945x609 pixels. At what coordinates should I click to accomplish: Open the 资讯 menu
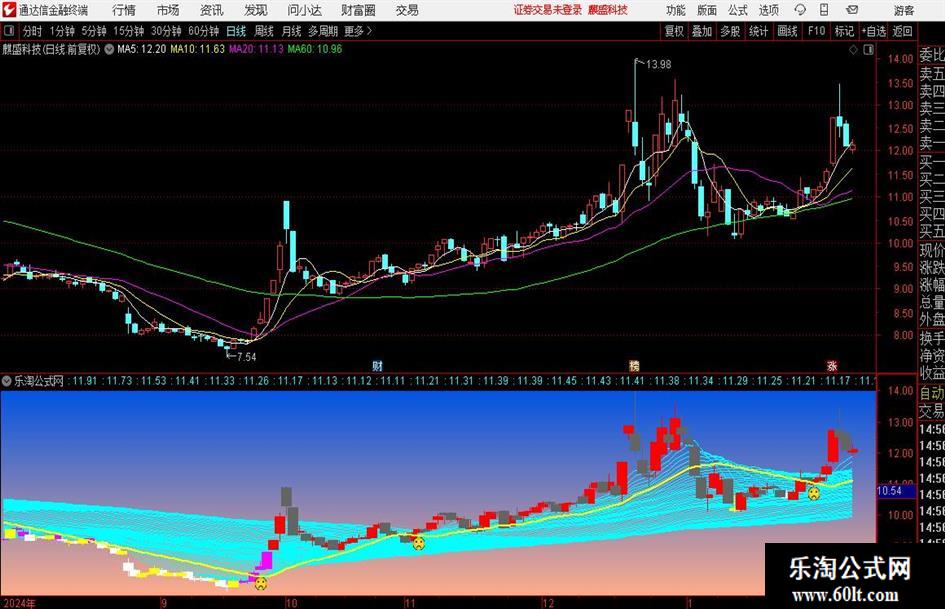tap(212, 10)
